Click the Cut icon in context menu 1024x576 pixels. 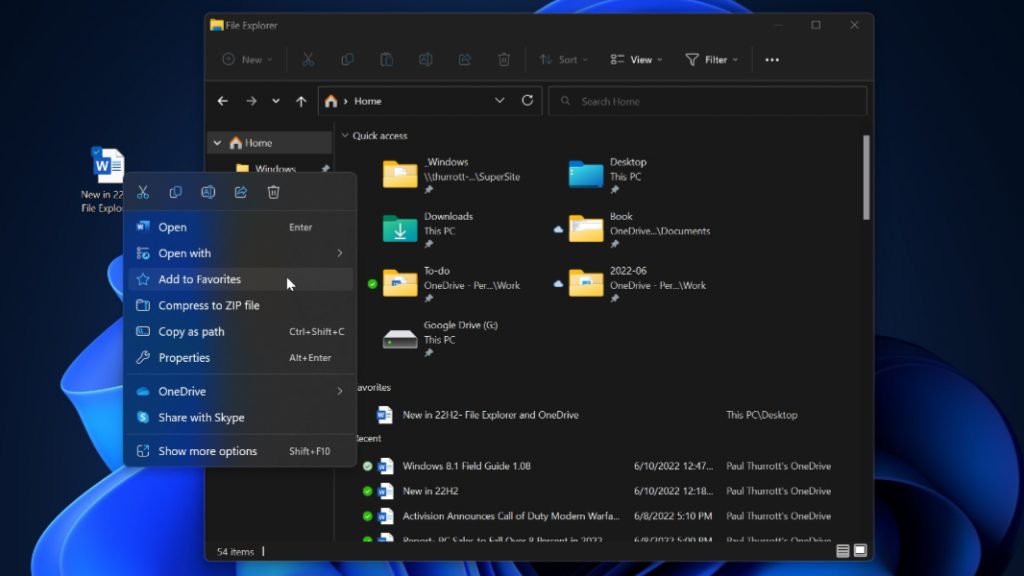pyautogui.click(x=143, y=192)
